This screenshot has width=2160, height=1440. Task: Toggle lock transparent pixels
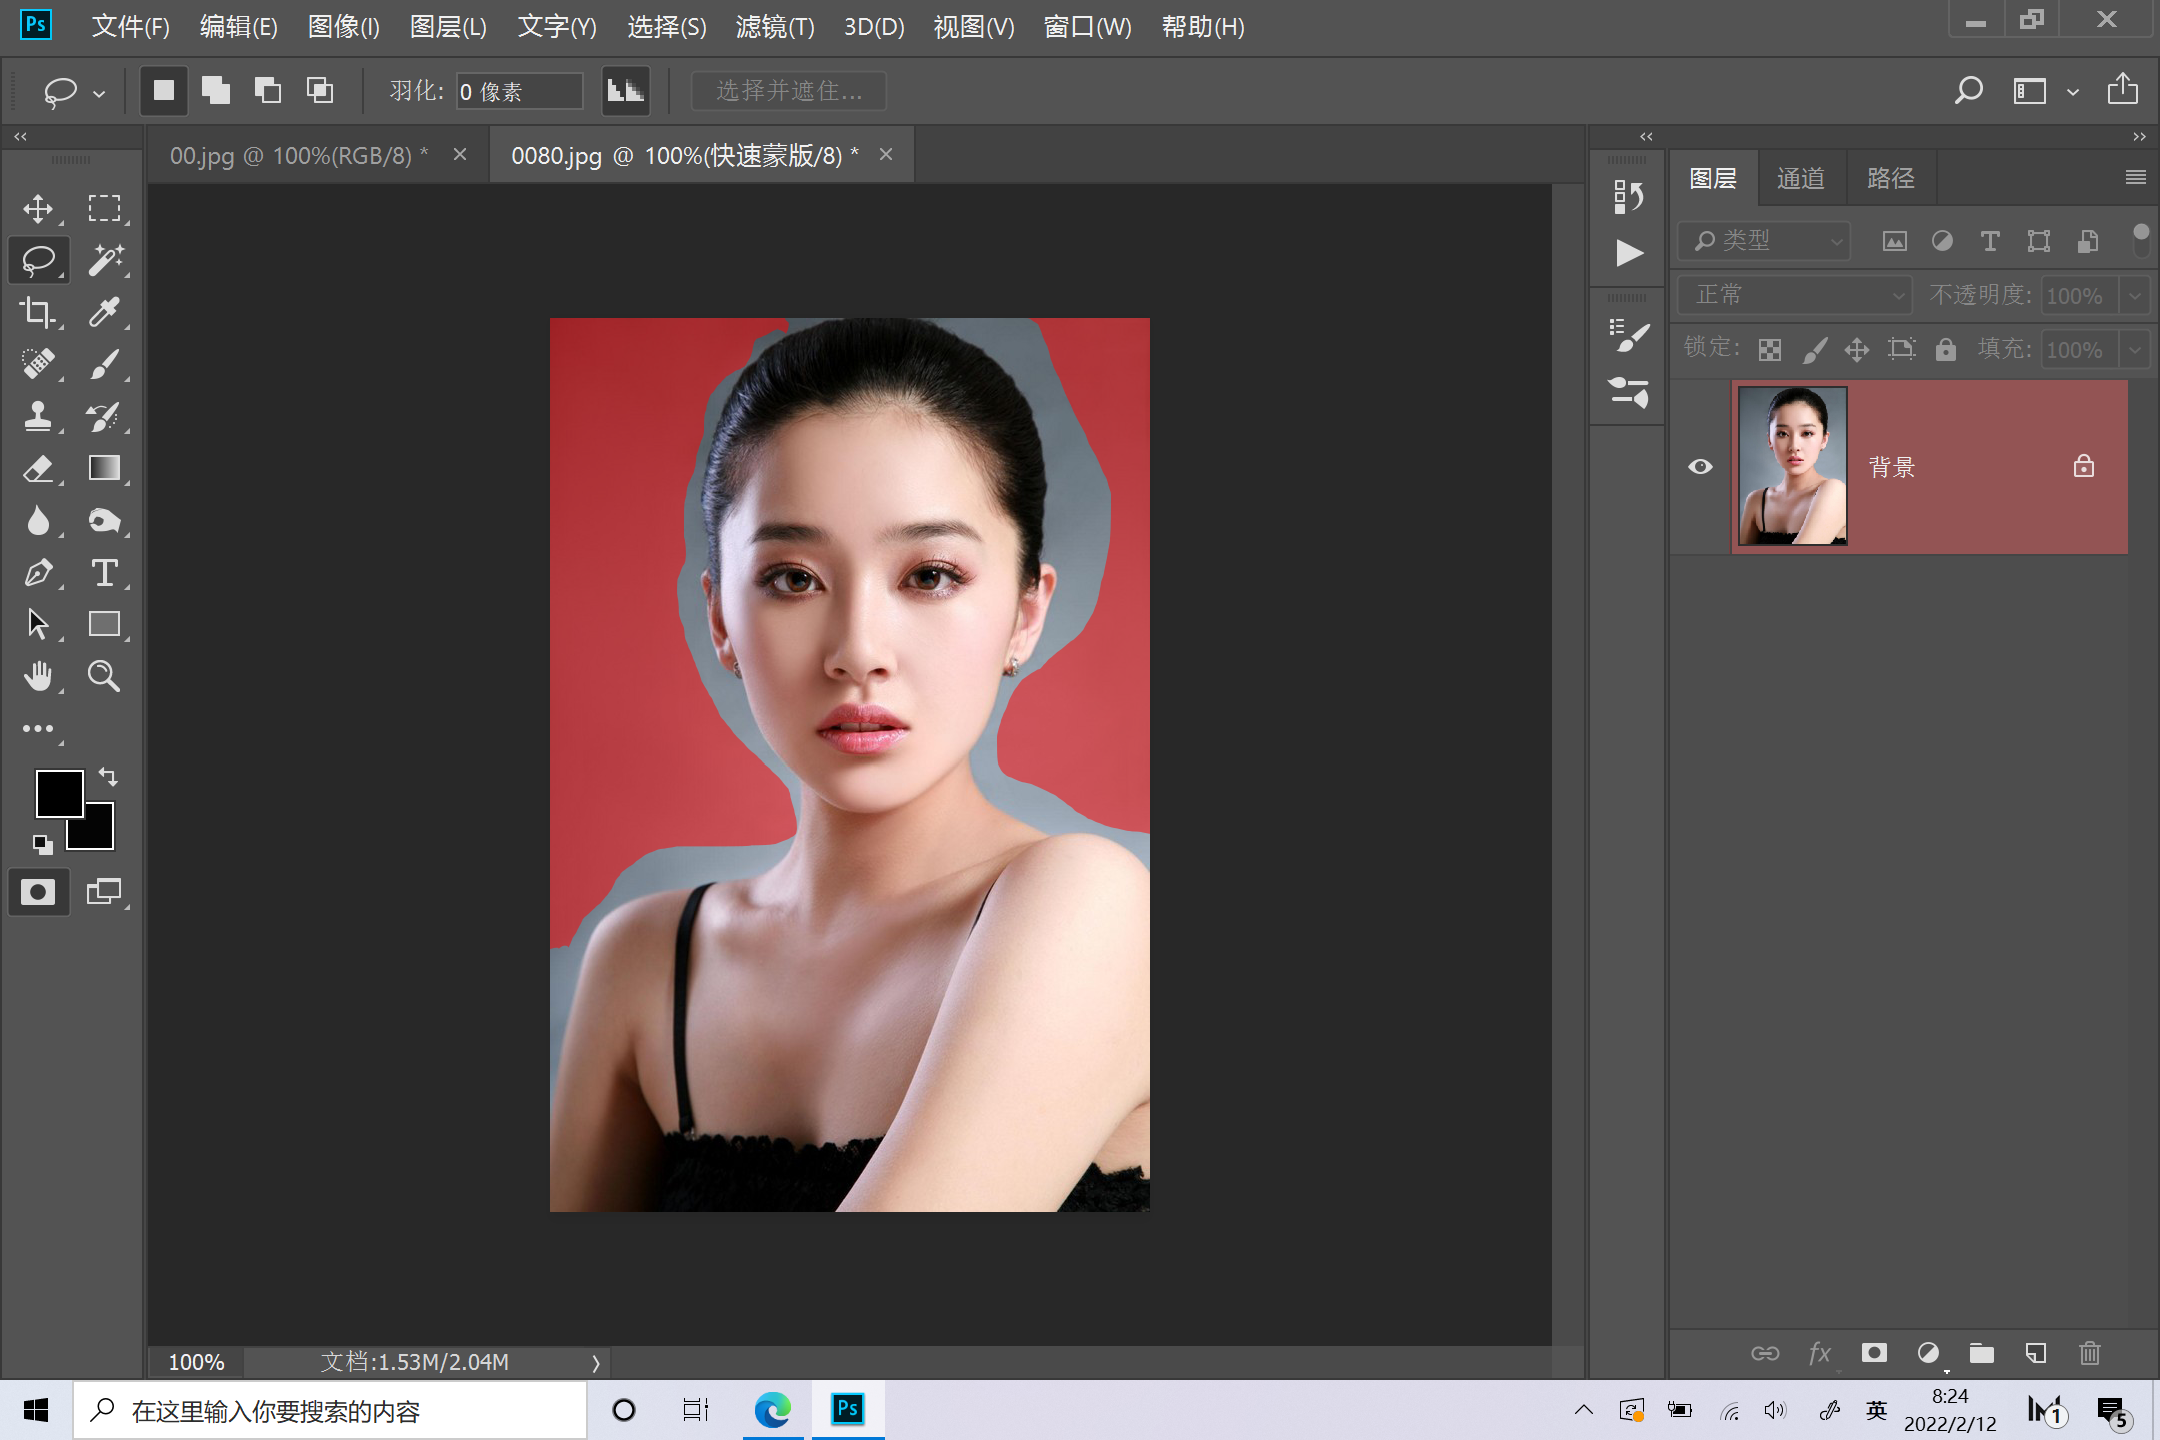[1769, 349]
